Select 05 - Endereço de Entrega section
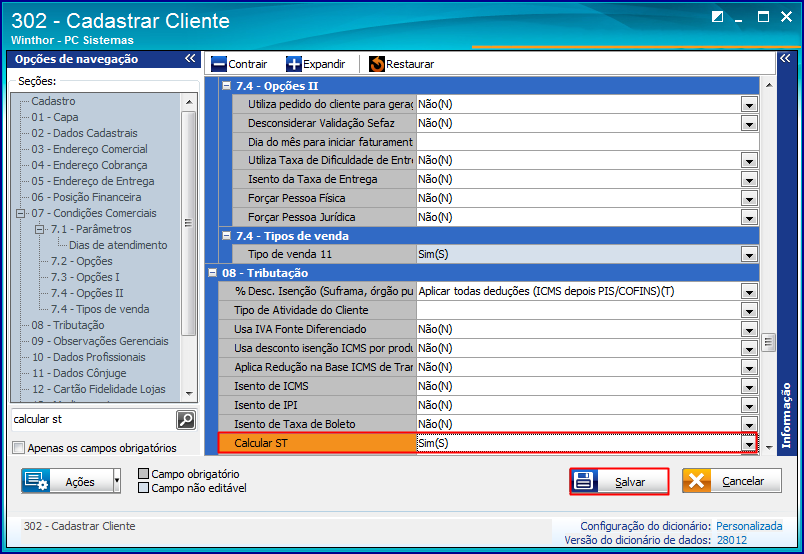The width and height of the screenshot is (804, 554). point(93,181)
